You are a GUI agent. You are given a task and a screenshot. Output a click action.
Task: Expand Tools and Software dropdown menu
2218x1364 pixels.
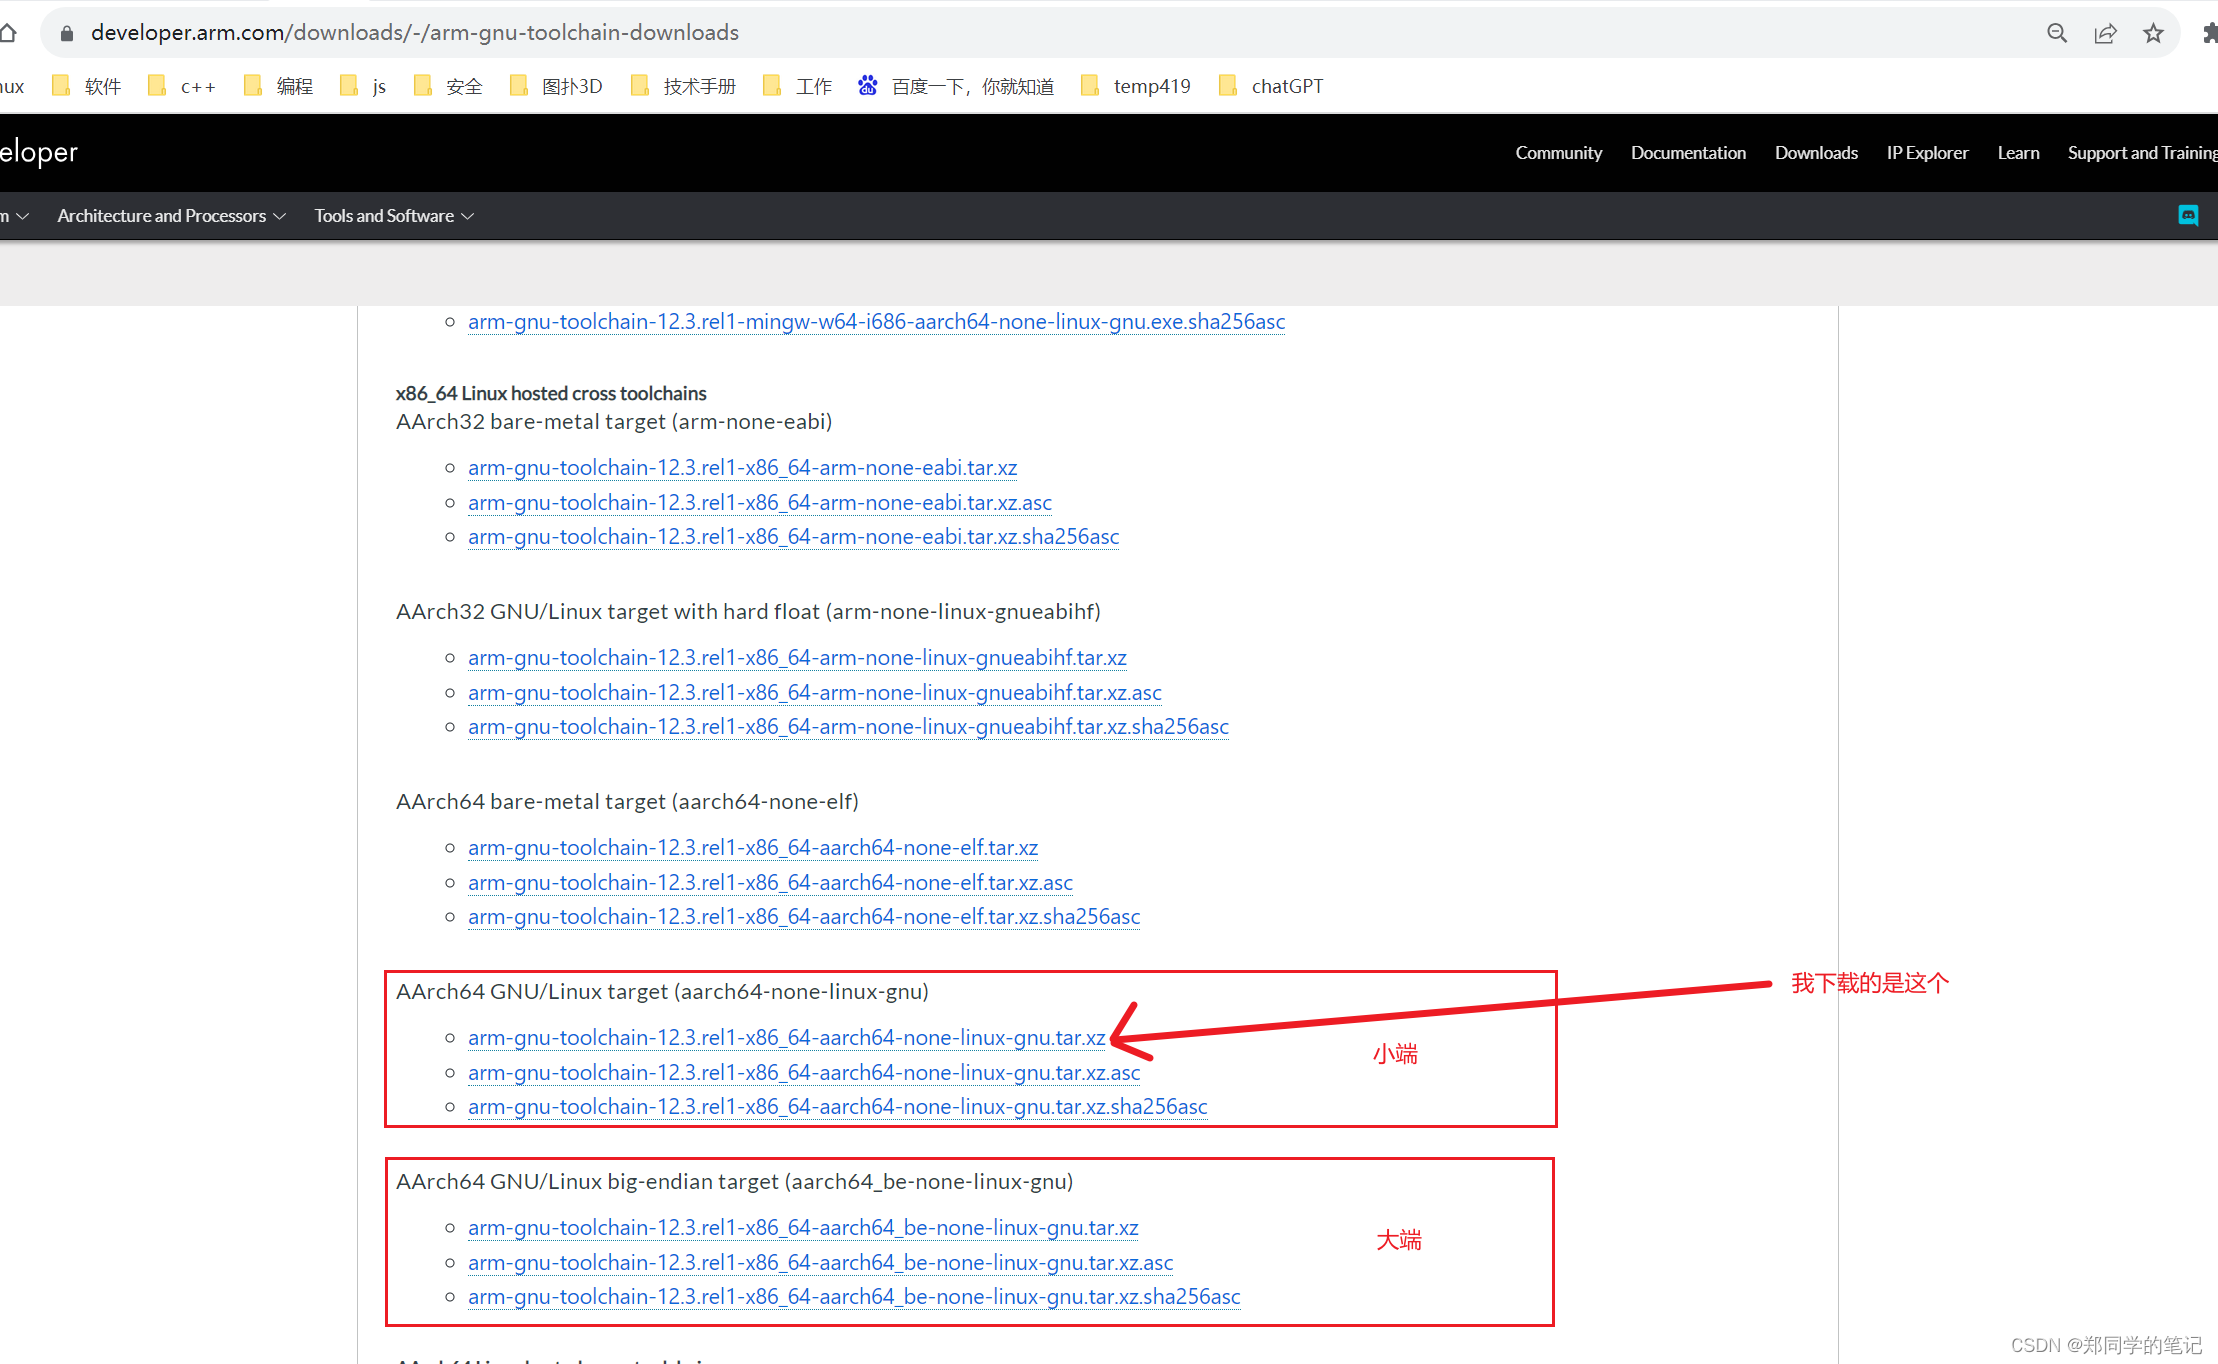pyautogui.click(x=394, y=215)
